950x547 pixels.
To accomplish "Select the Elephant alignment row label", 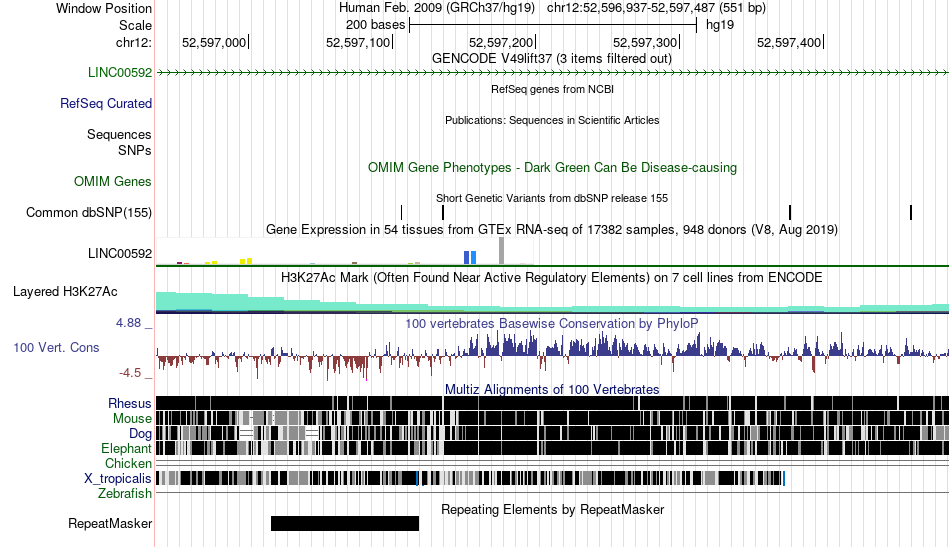I will point(127,449).
